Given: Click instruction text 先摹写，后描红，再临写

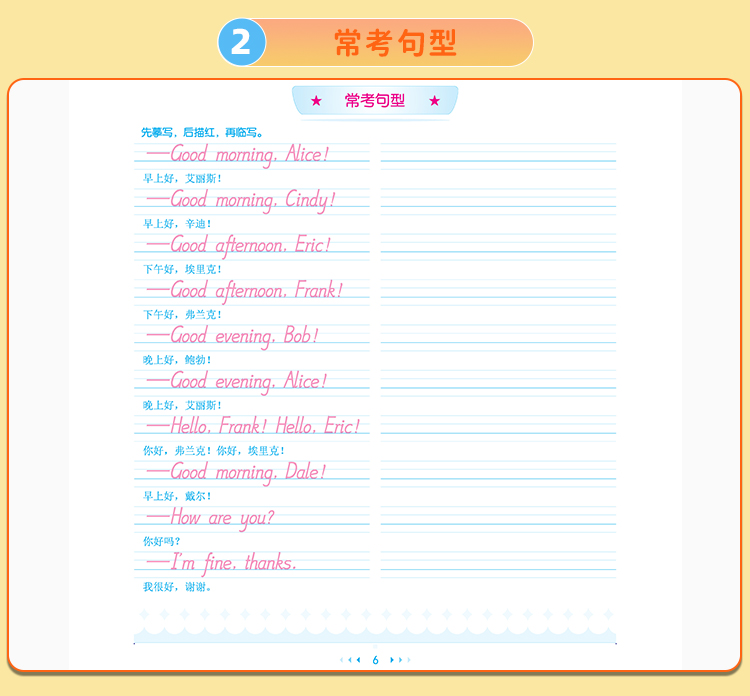Looking at the screenshot, I should (202, 132).
